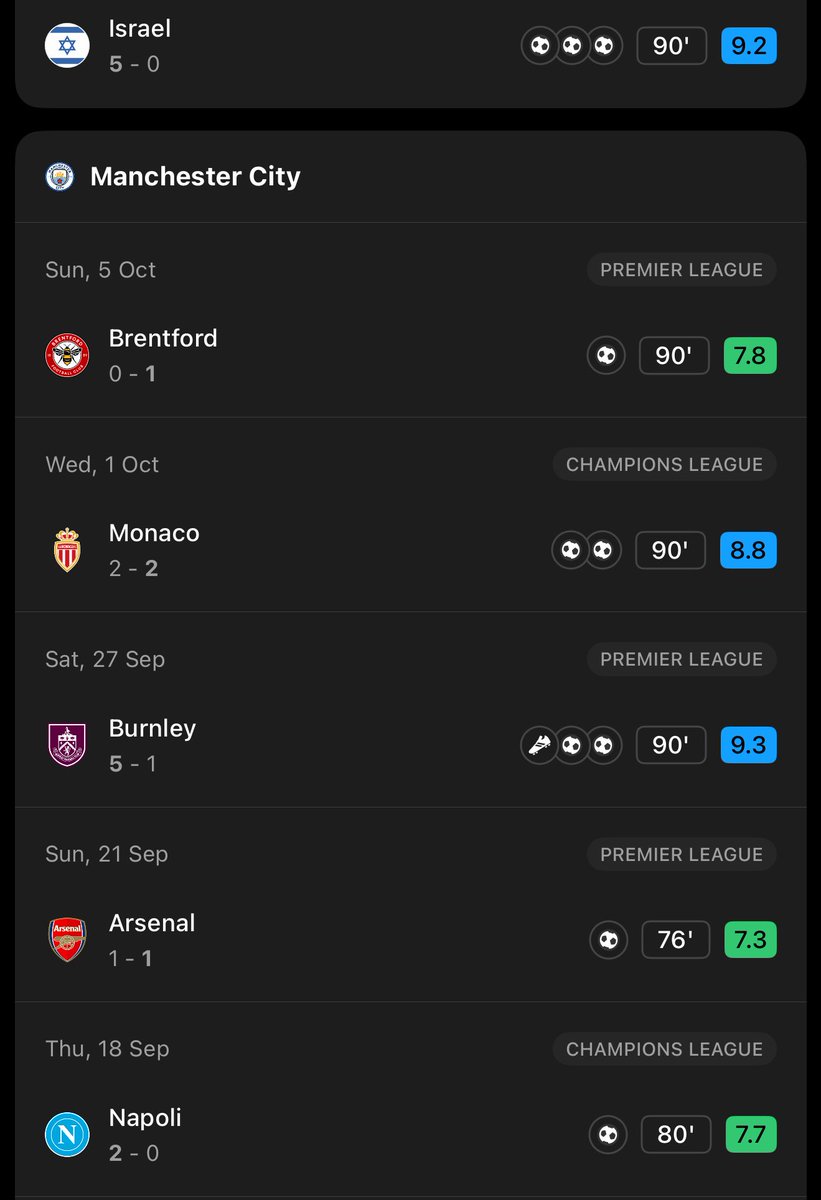Screen dimensions: 821x1200
Task: Tap the goal ball icon in Brentford row
Action: pos(606,356)
